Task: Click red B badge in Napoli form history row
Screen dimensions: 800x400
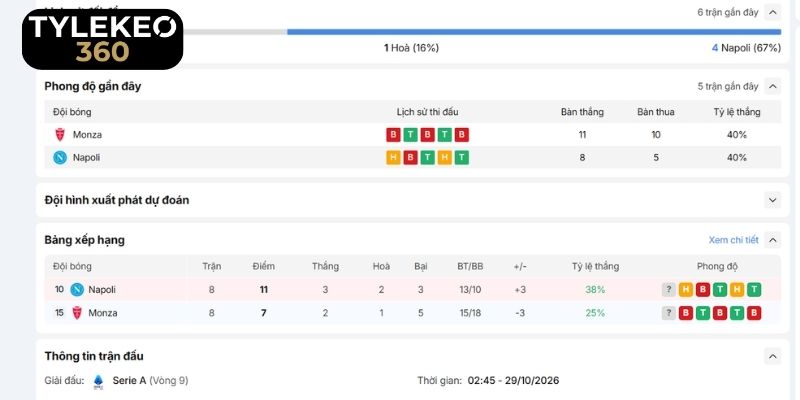Action: tap(410, 158)
